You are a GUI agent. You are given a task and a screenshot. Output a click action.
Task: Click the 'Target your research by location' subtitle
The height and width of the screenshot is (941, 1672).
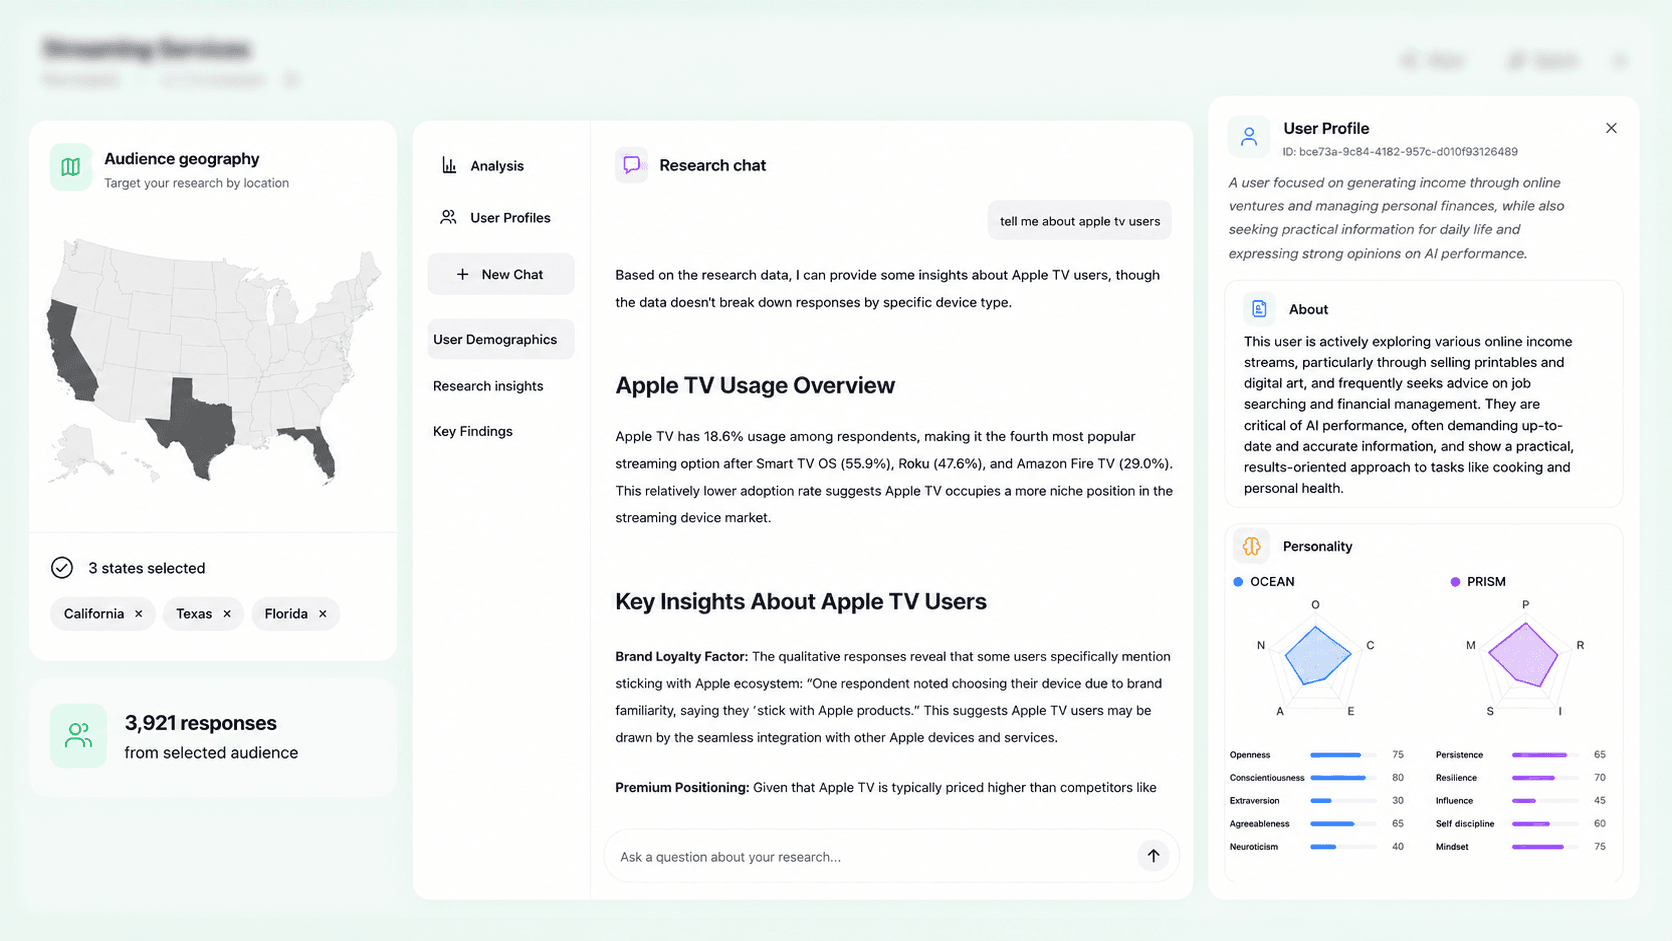point(197,183)
